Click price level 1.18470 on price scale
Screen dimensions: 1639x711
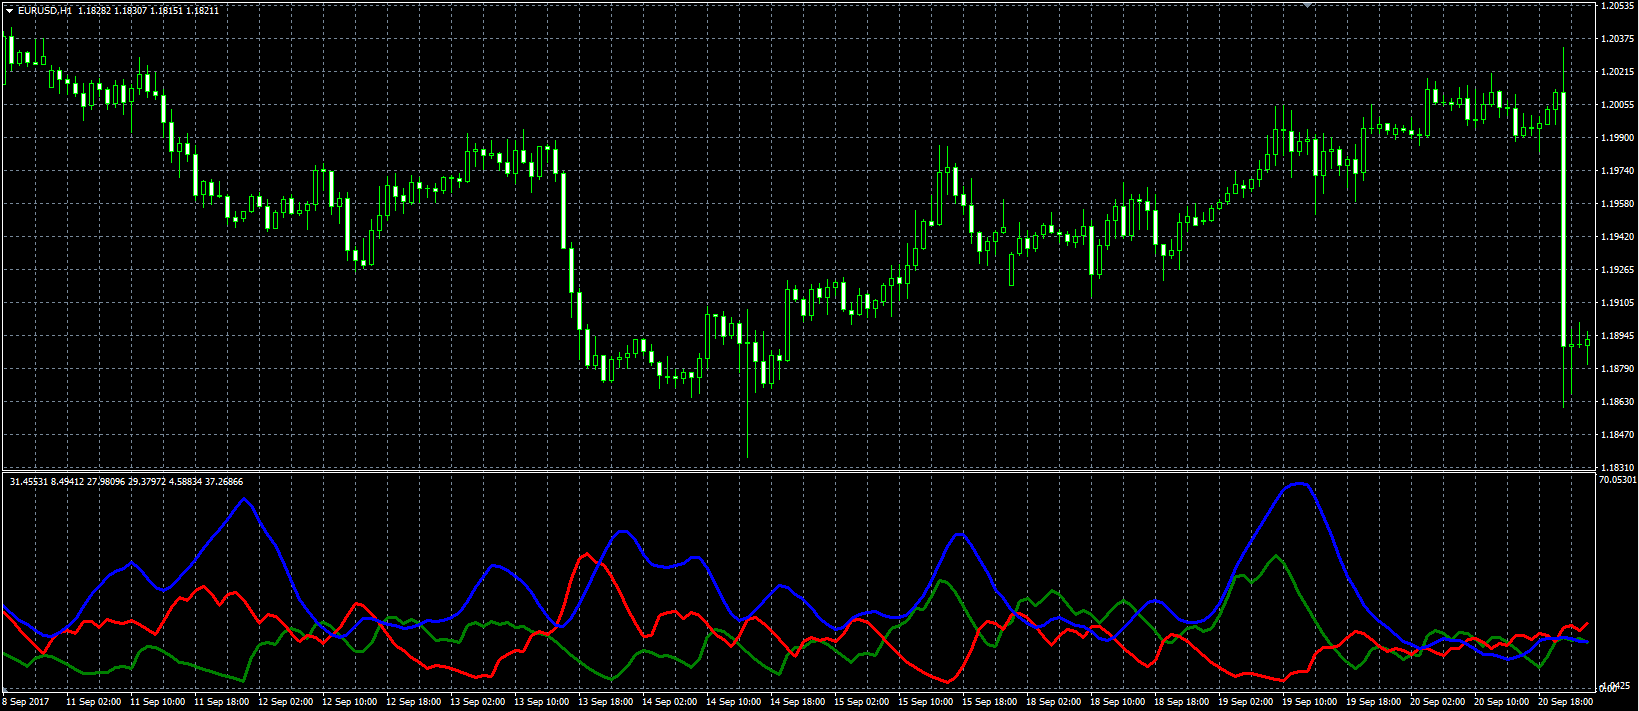1617,435
